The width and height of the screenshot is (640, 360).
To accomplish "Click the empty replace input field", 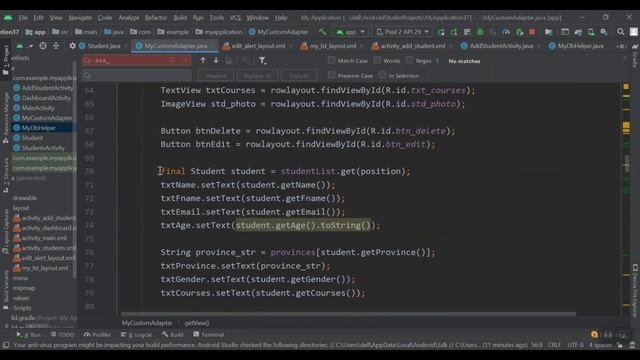I will pyautogui.click(x=136, y=76).
